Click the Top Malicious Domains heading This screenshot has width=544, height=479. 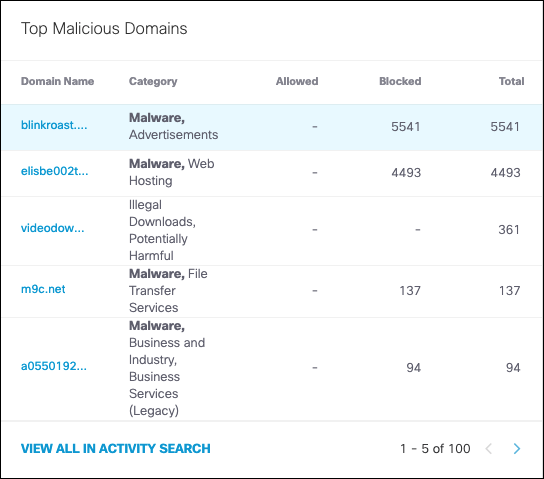104,28
